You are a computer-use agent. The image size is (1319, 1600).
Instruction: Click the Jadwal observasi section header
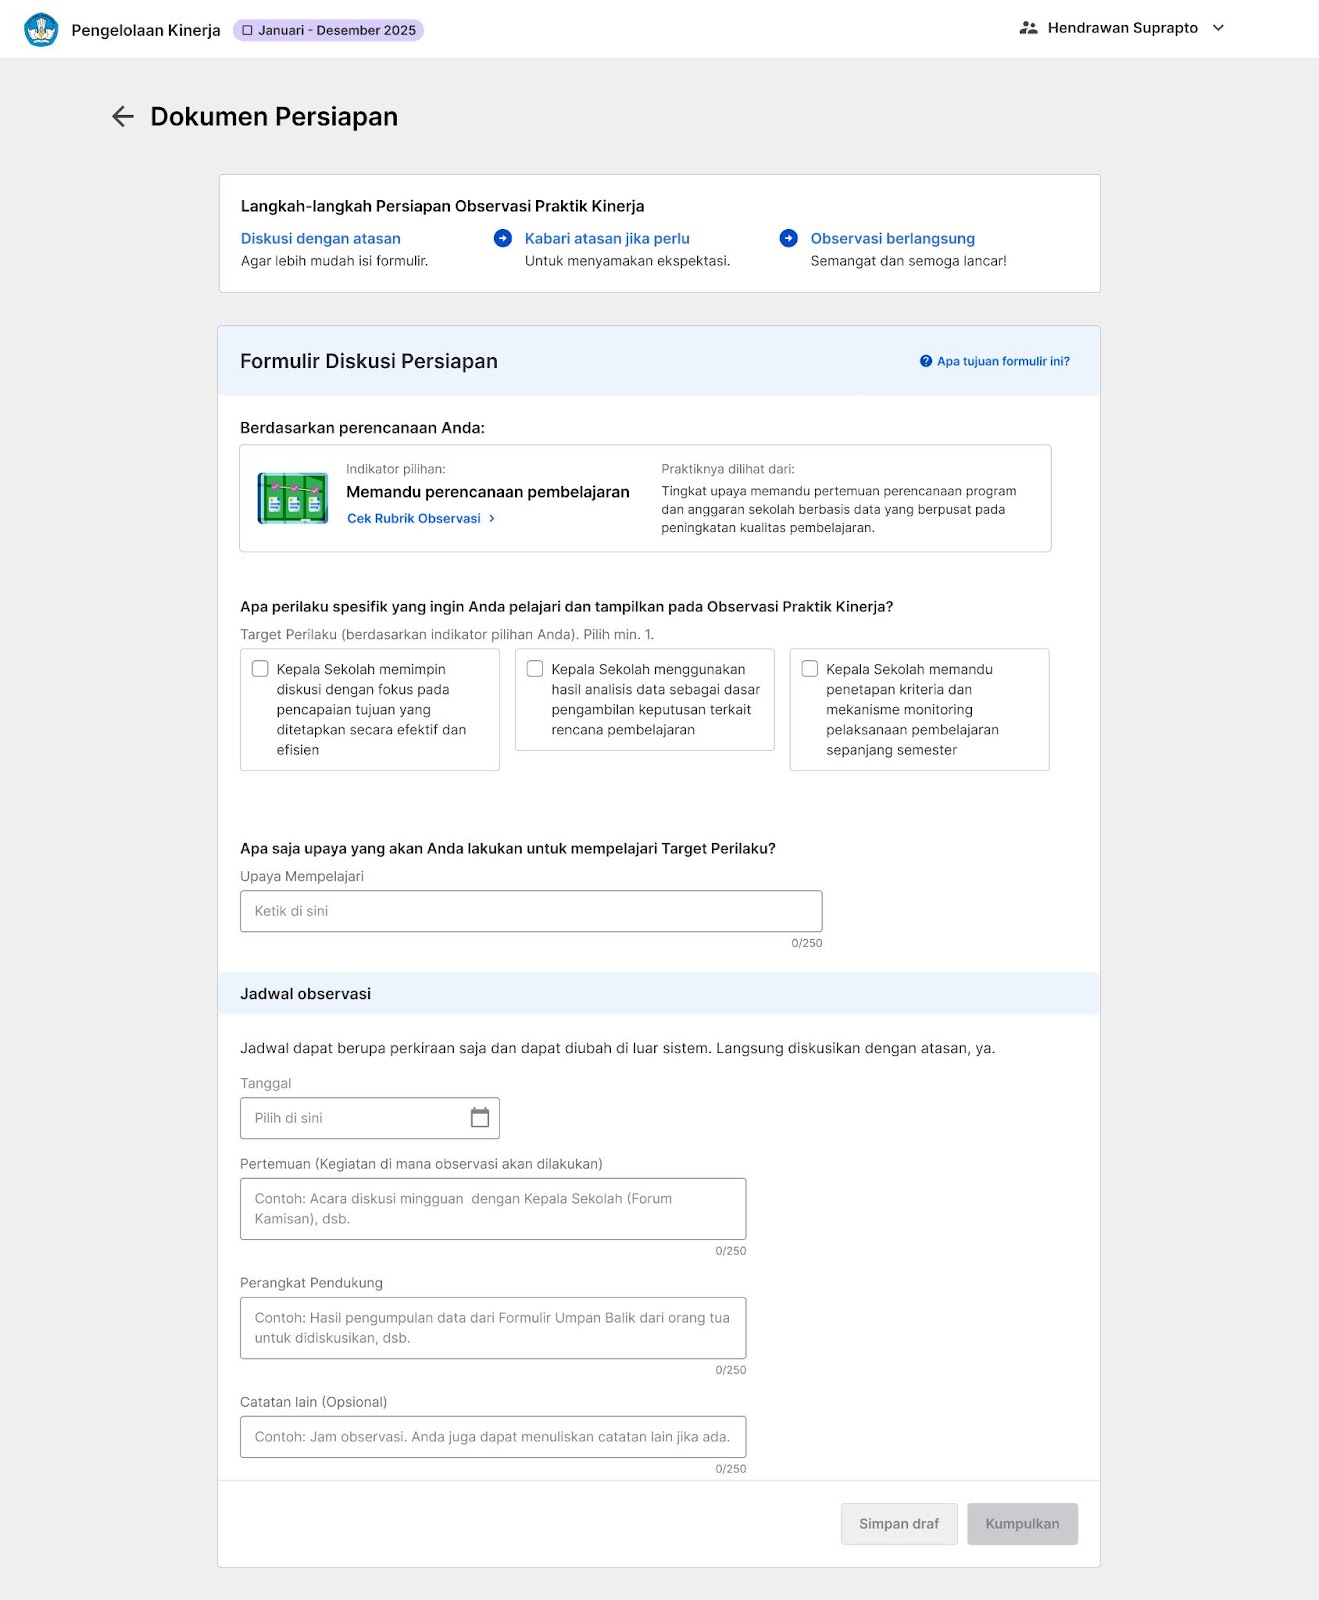coord(659,994)
